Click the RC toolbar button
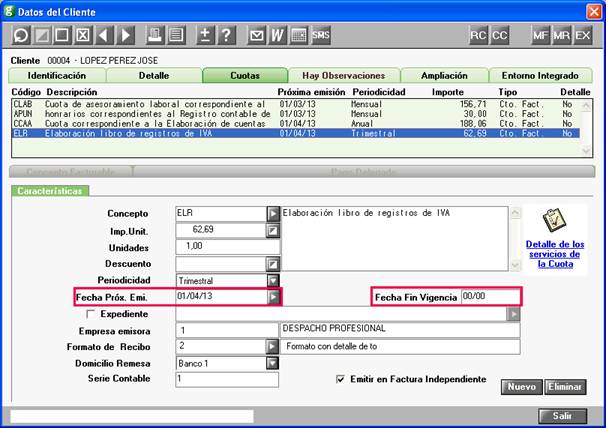 tap(478, 36)
